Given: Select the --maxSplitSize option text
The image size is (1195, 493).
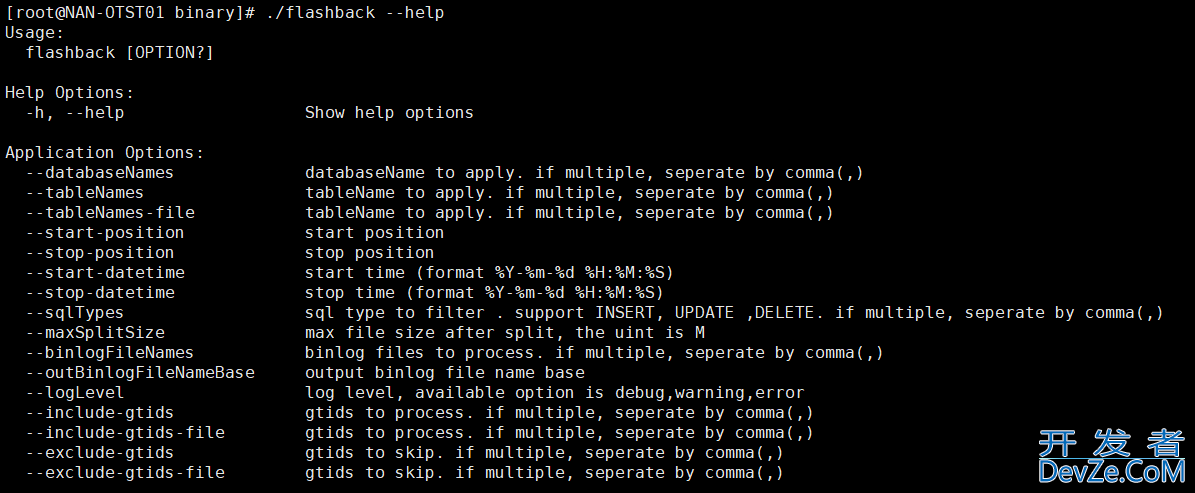Looking at the screenshot, I should point(95,333).
